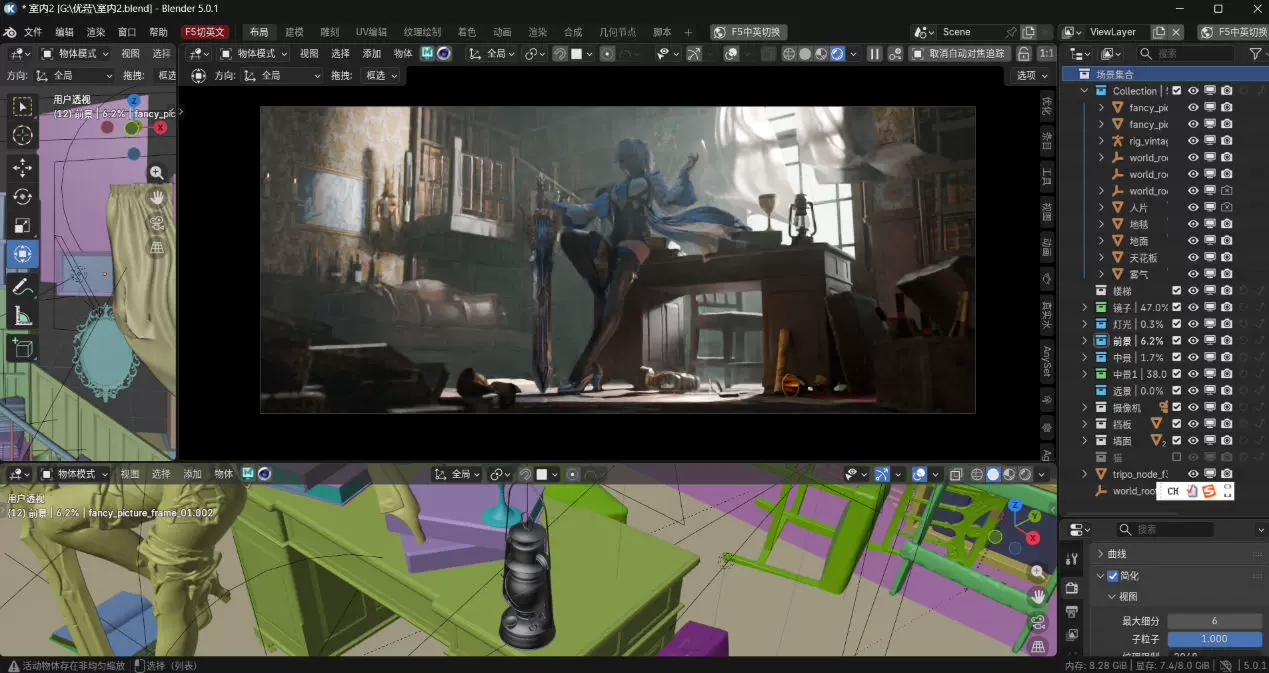This screenshot has height=673, width=1269.
Task: Select the Move tool in left toolbar
Action: 22,168
